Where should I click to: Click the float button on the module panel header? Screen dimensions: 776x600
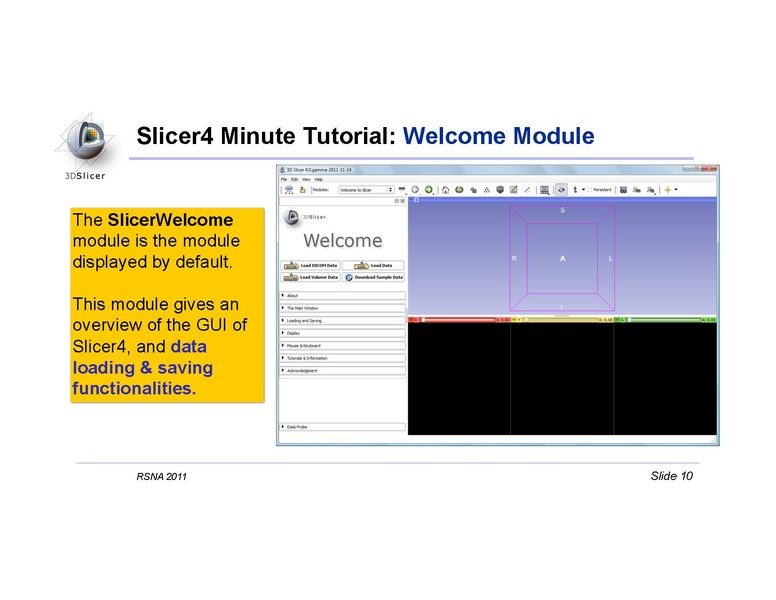click(396, 201)
